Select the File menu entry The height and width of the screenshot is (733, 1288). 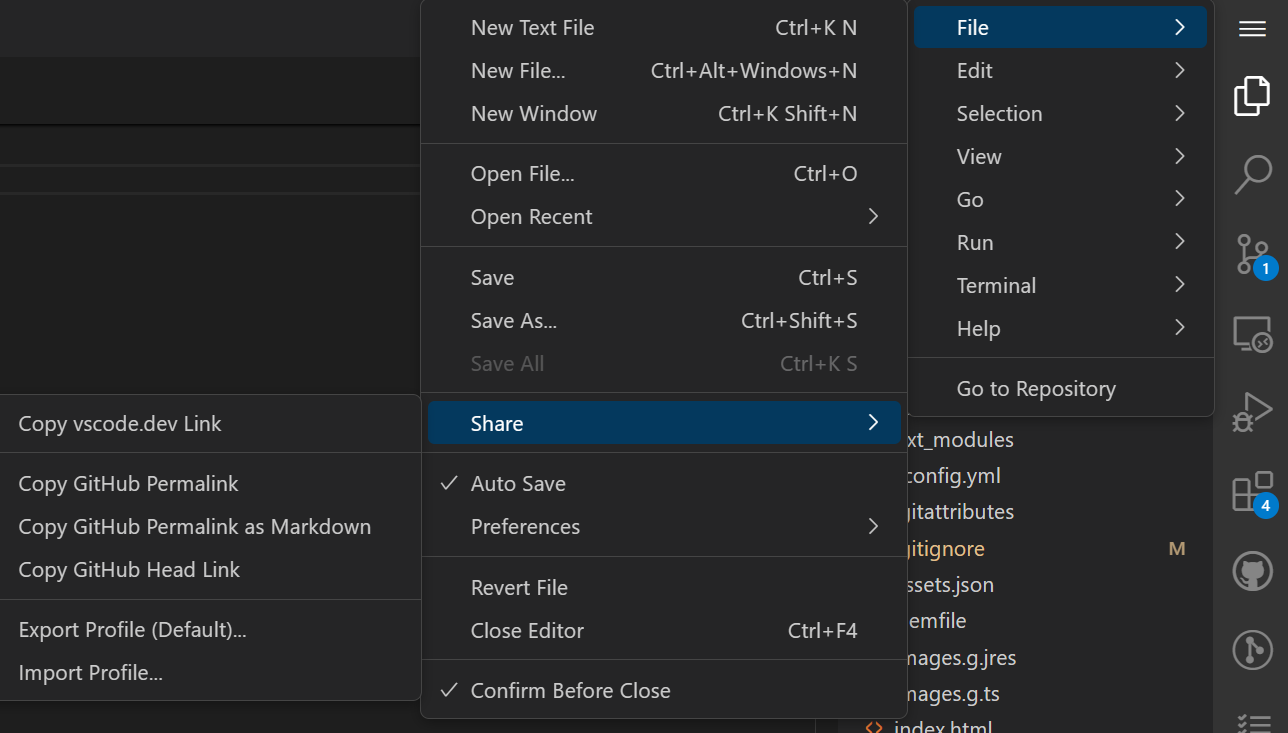pos(1060,28)
